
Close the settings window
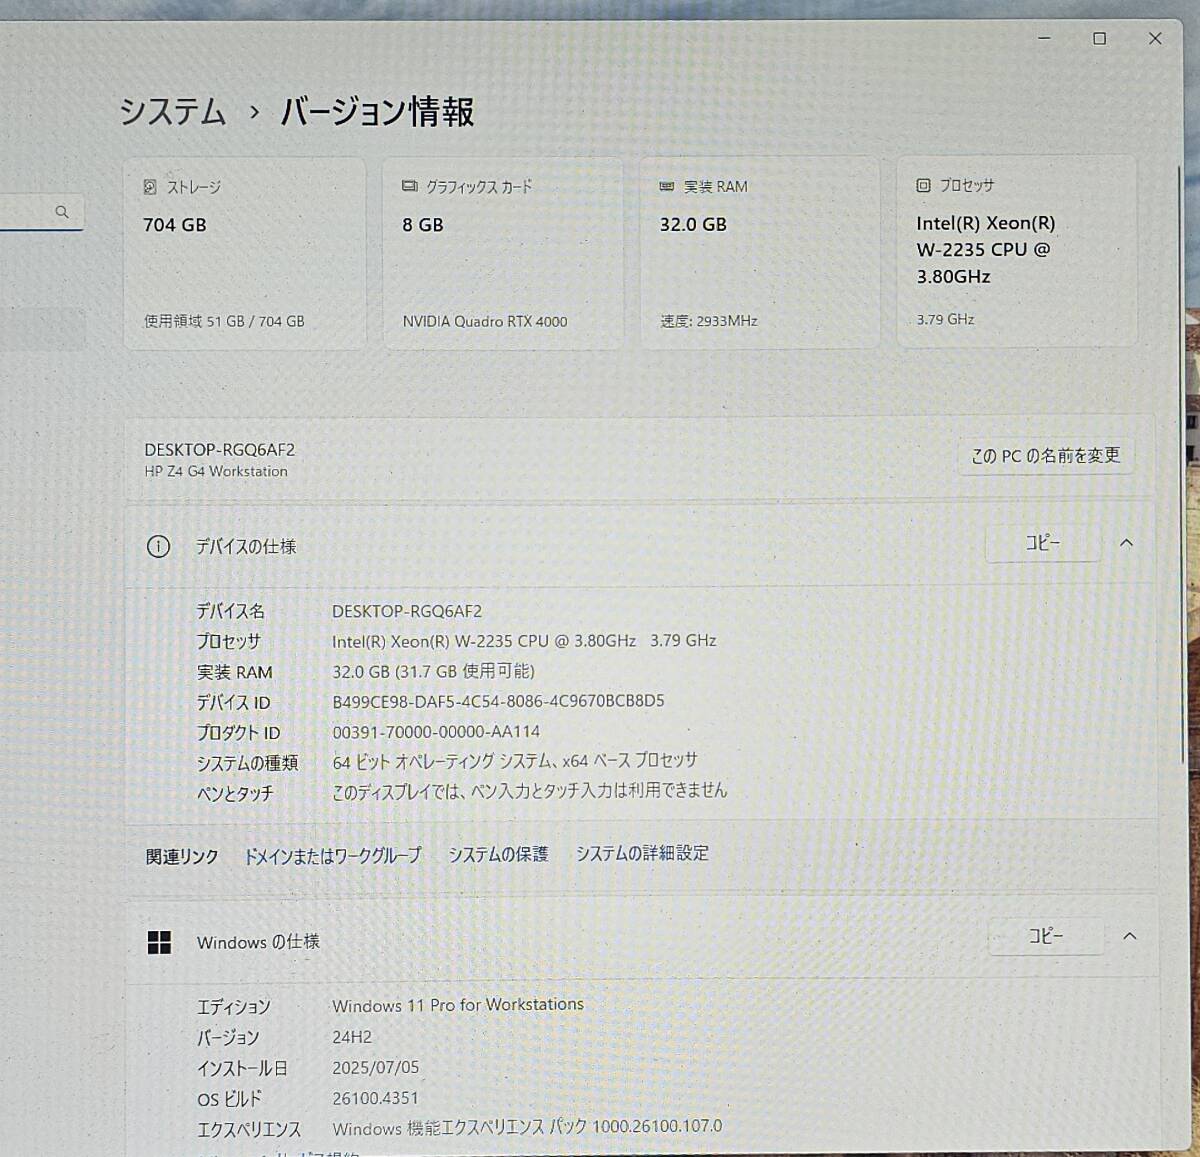1155,38
